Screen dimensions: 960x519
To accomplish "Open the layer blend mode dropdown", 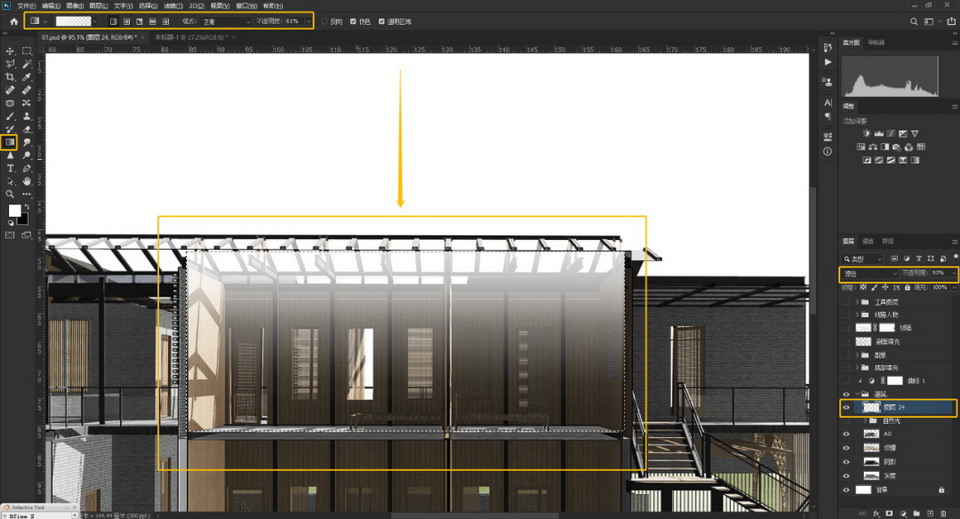I will click(x=868, y=273).
